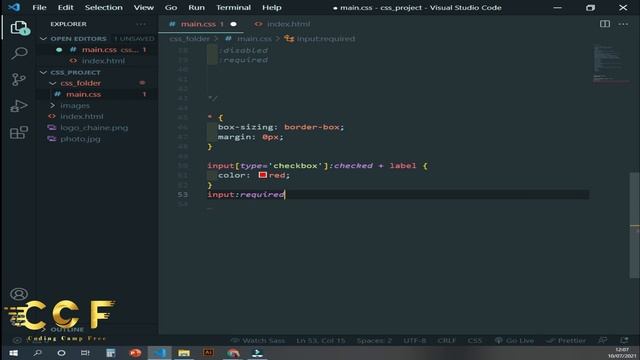Screen dimensions: 640x360
Task: Open Explorer views and more actions ellipsis
Action: (141, 24)
